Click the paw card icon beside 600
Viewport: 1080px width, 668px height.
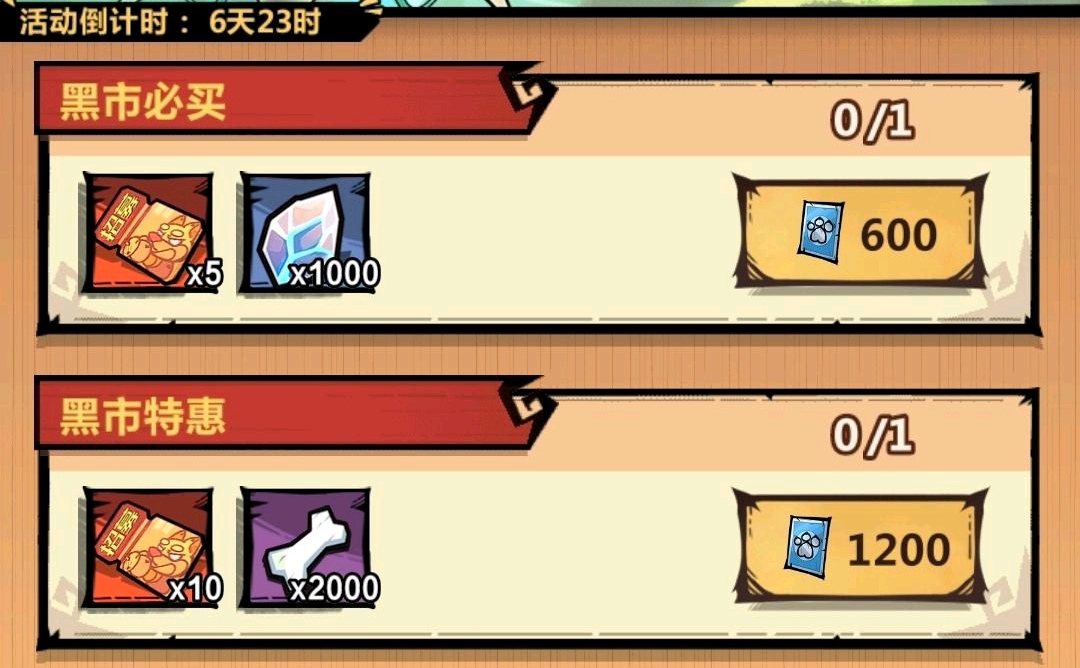(821, 231)
